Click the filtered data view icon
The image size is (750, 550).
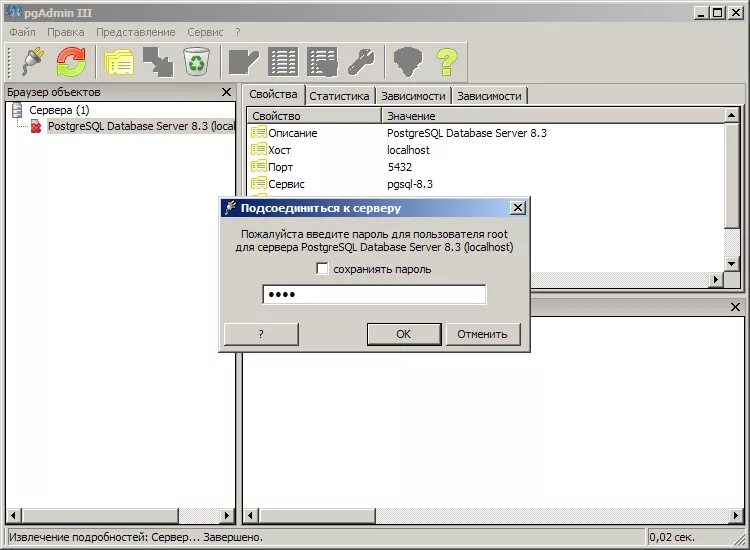point(322,62)
